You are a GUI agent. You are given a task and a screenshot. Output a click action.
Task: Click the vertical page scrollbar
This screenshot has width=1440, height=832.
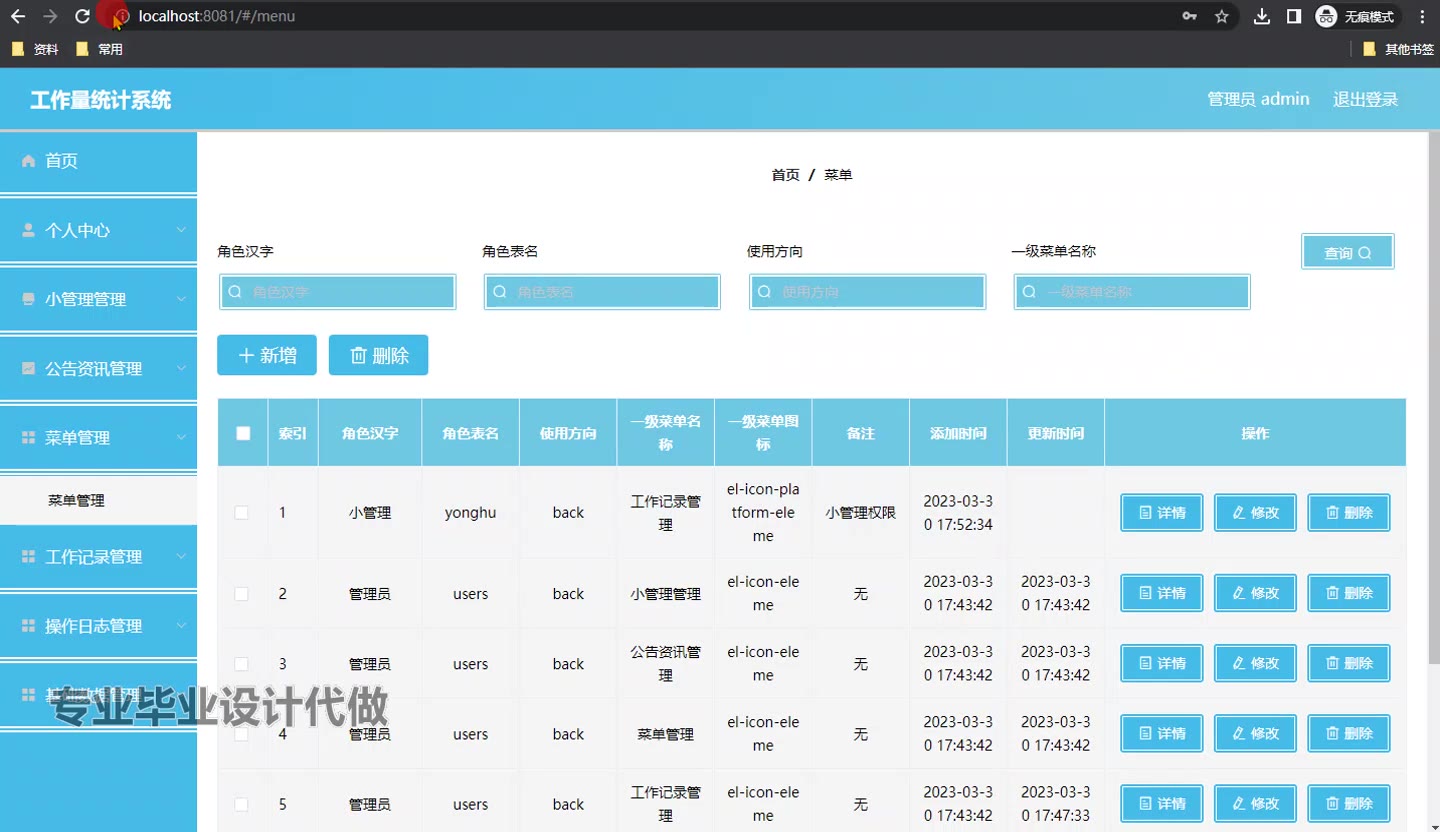(1433, 400)
